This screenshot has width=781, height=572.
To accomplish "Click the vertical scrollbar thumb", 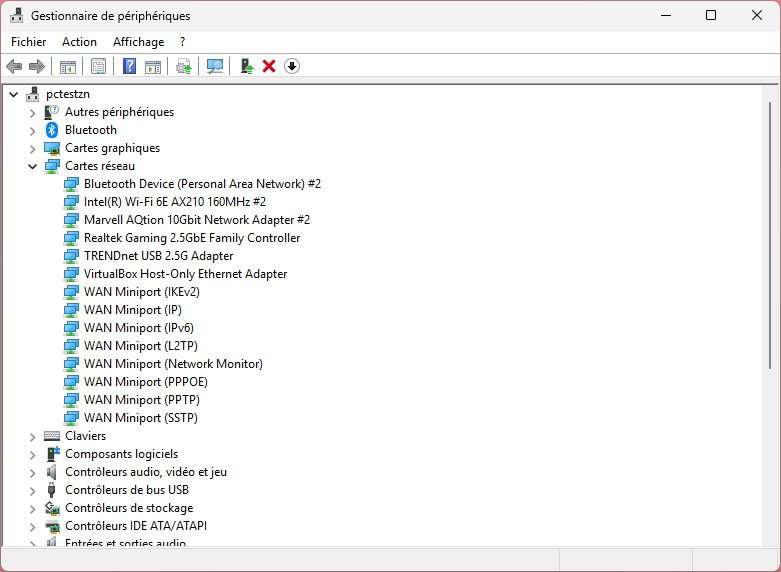I will click(x=770, y=235).
